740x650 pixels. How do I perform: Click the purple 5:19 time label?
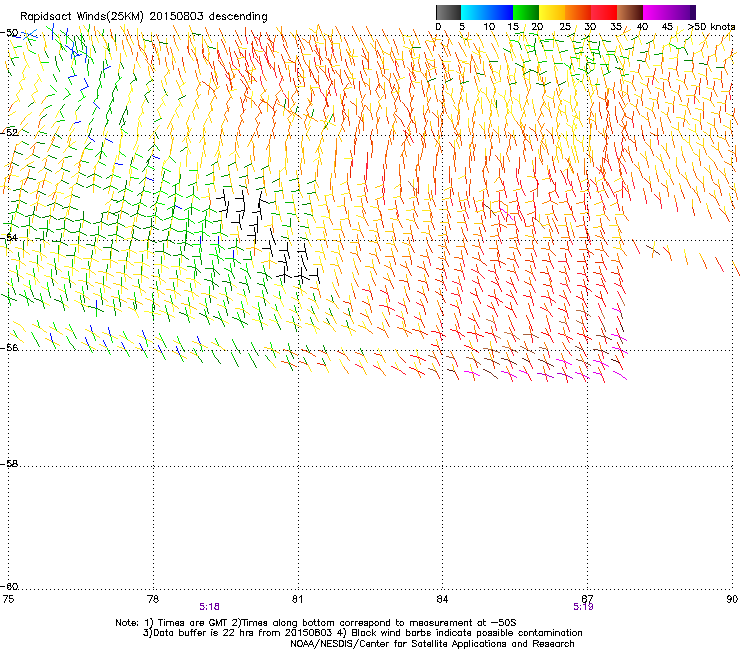pyautogui.click(x=583, y=607)
